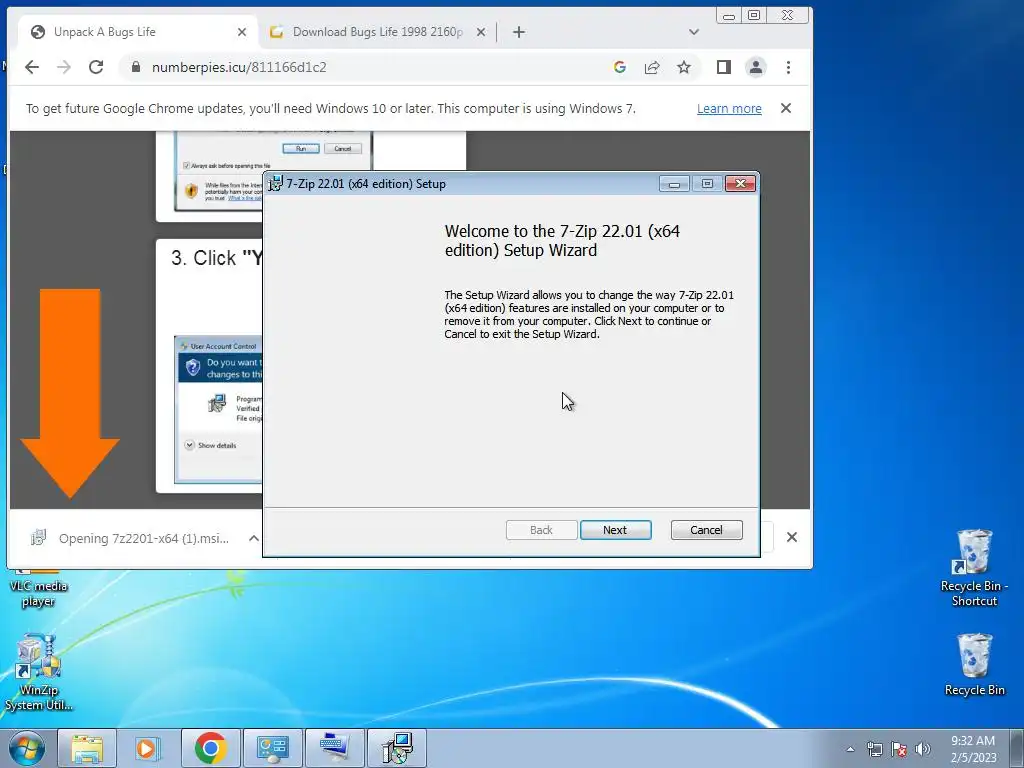Open the Chrome profile avatar menu
This screenshot has width=1024, height=768.
pyautogui.click(x=756, y=67)
